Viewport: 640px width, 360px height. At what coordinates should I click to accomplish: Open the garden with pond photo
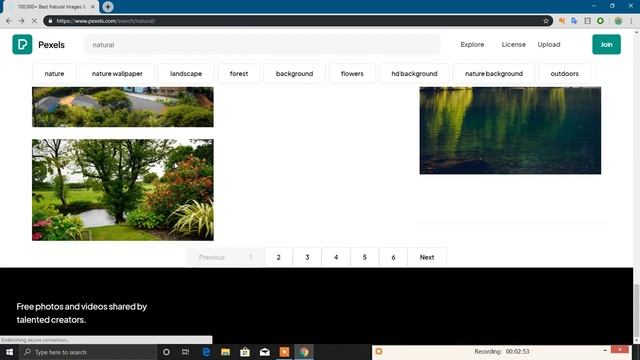pos(123,190)
